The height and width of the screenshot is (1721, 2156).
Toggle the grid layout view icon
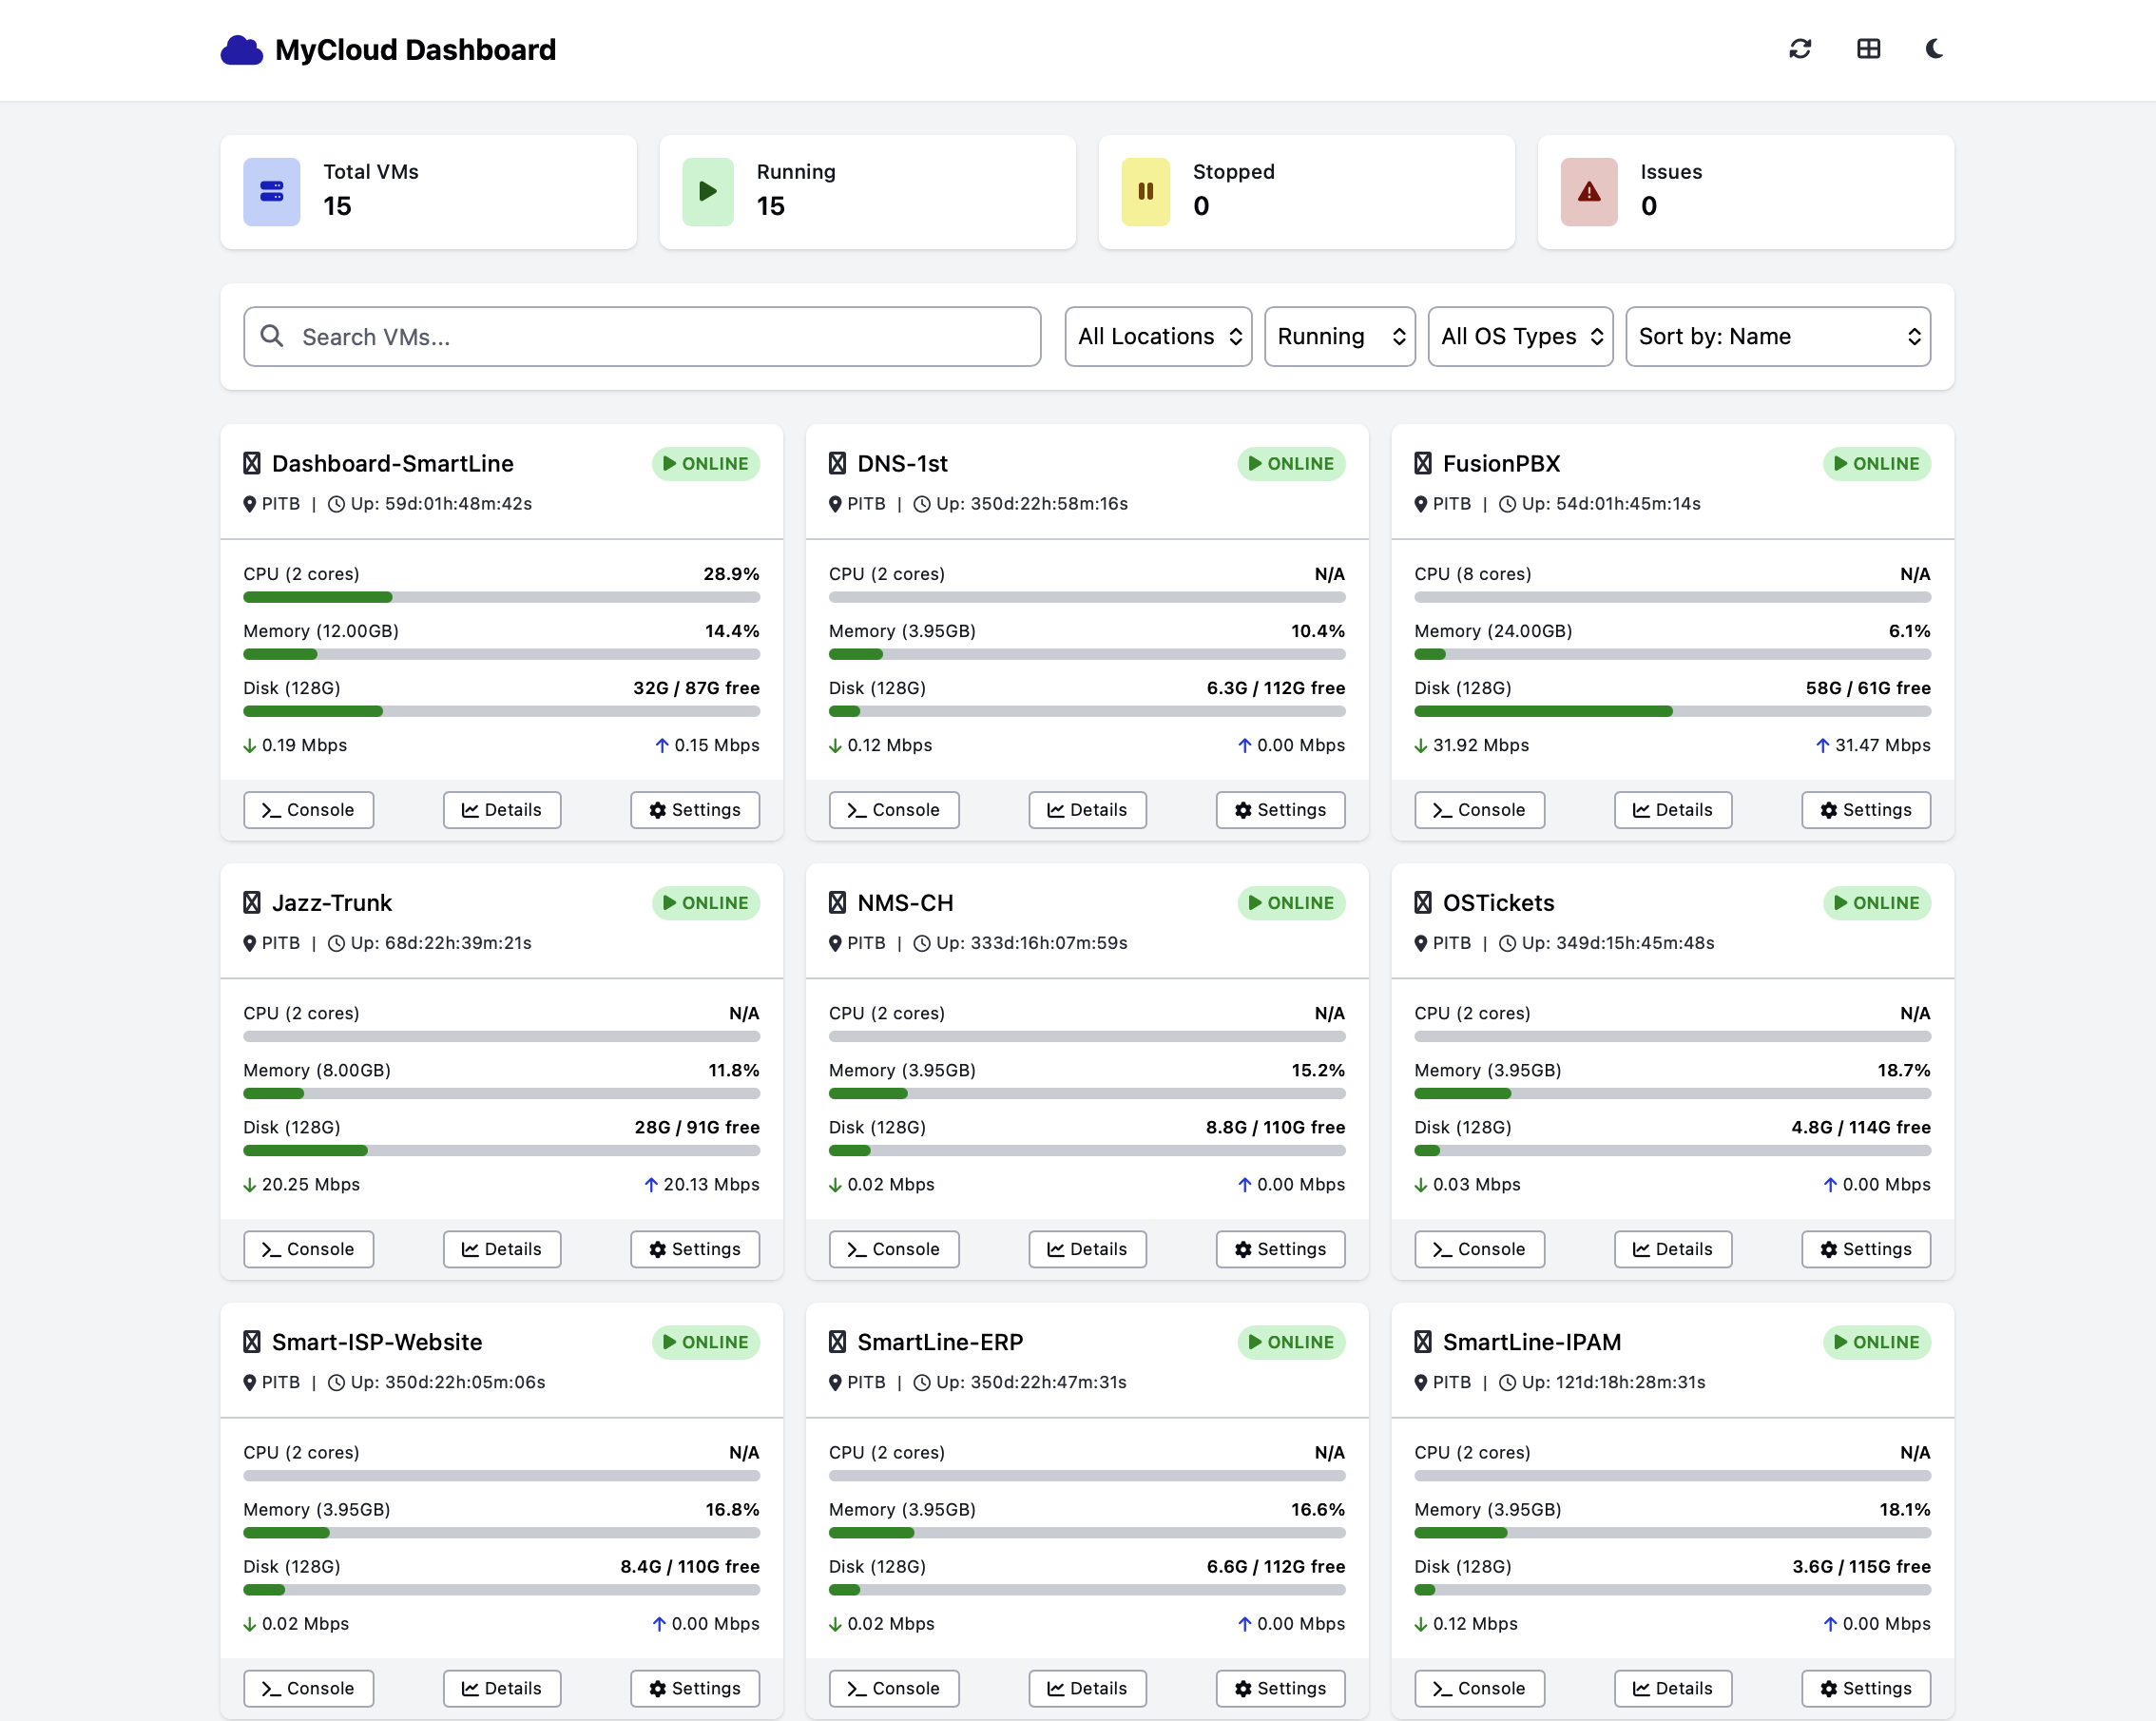(1868, 49)
